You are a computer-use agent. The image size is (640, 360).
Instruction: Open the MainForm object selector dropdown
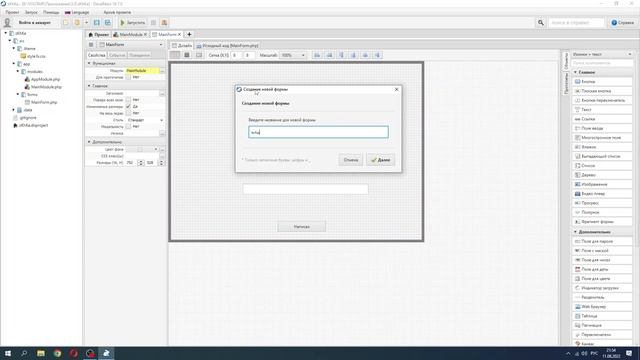point(131,44)
